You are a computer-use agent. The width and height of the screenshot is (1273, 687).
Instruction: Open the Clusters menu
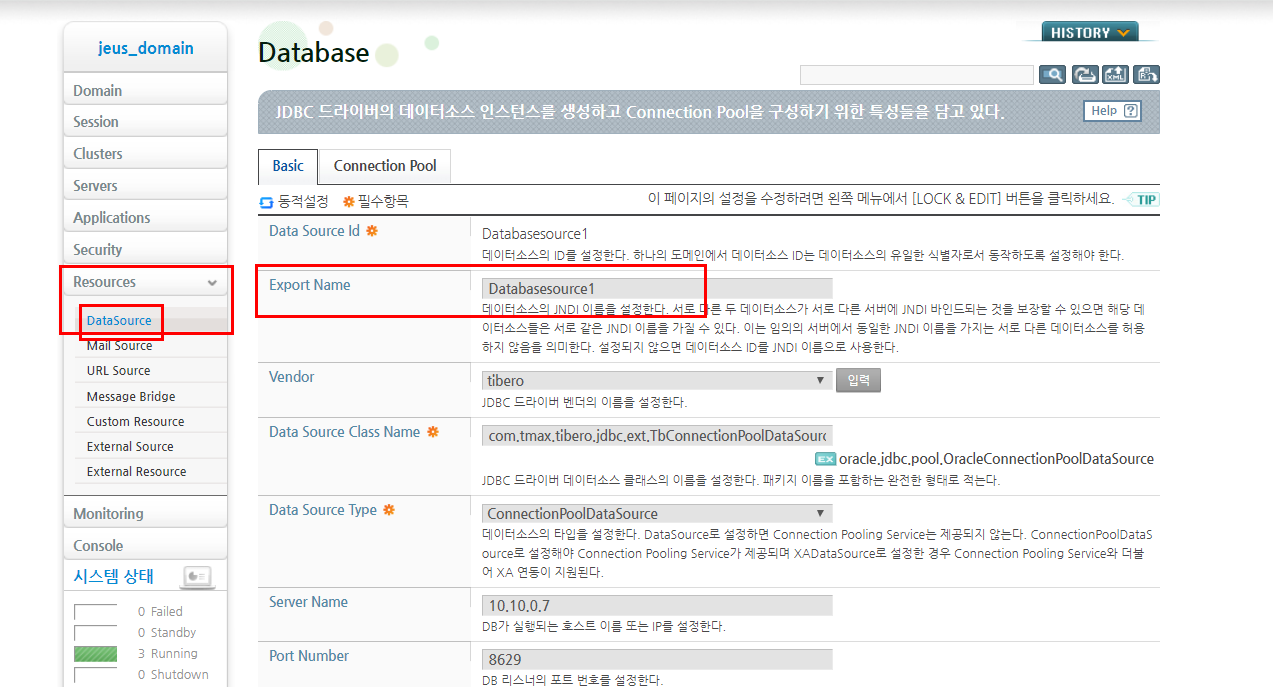(x=145, y=154)
